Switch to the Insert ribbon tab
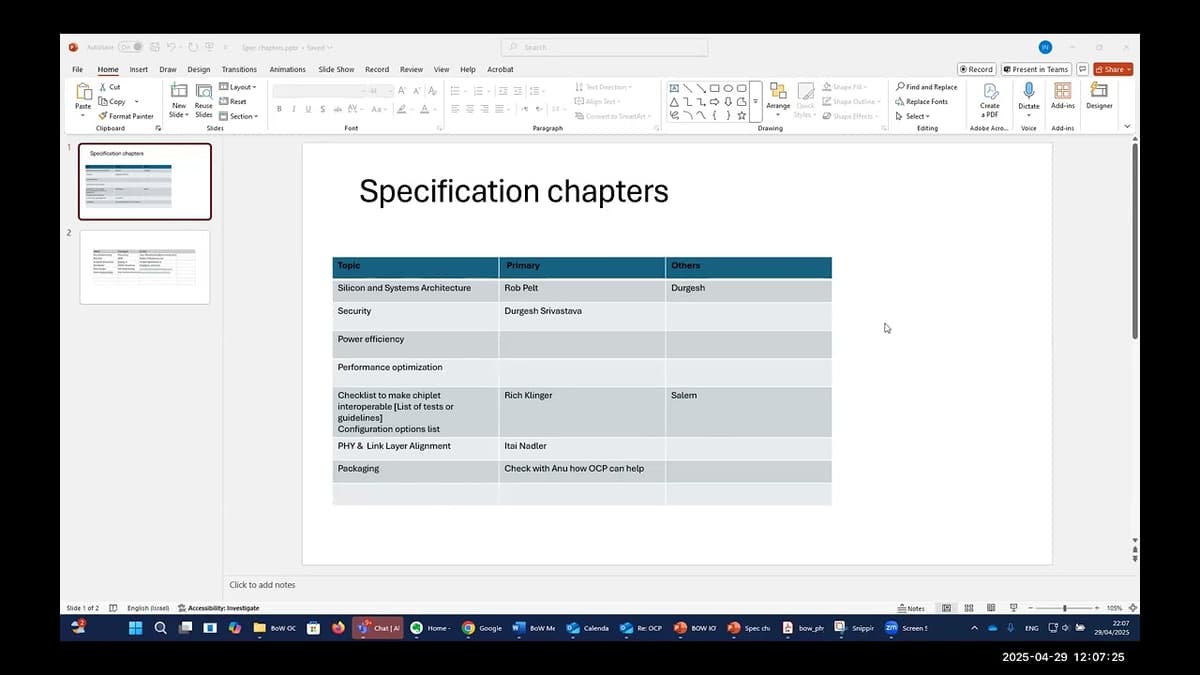This screenshot has height=675, width=1200. point(138,69)
